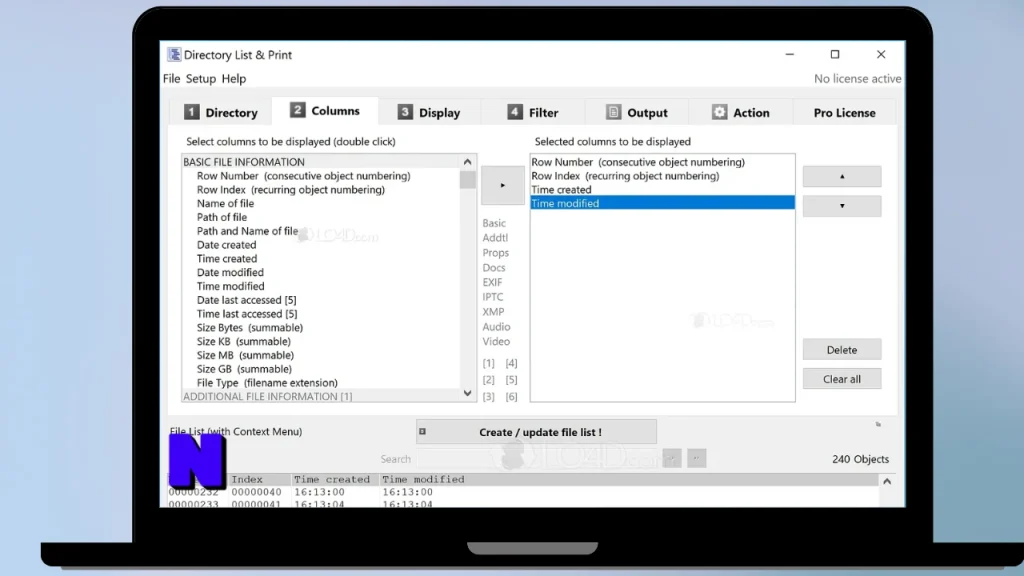
Task: Open the Help menu
Action: (x=234, y=78)
